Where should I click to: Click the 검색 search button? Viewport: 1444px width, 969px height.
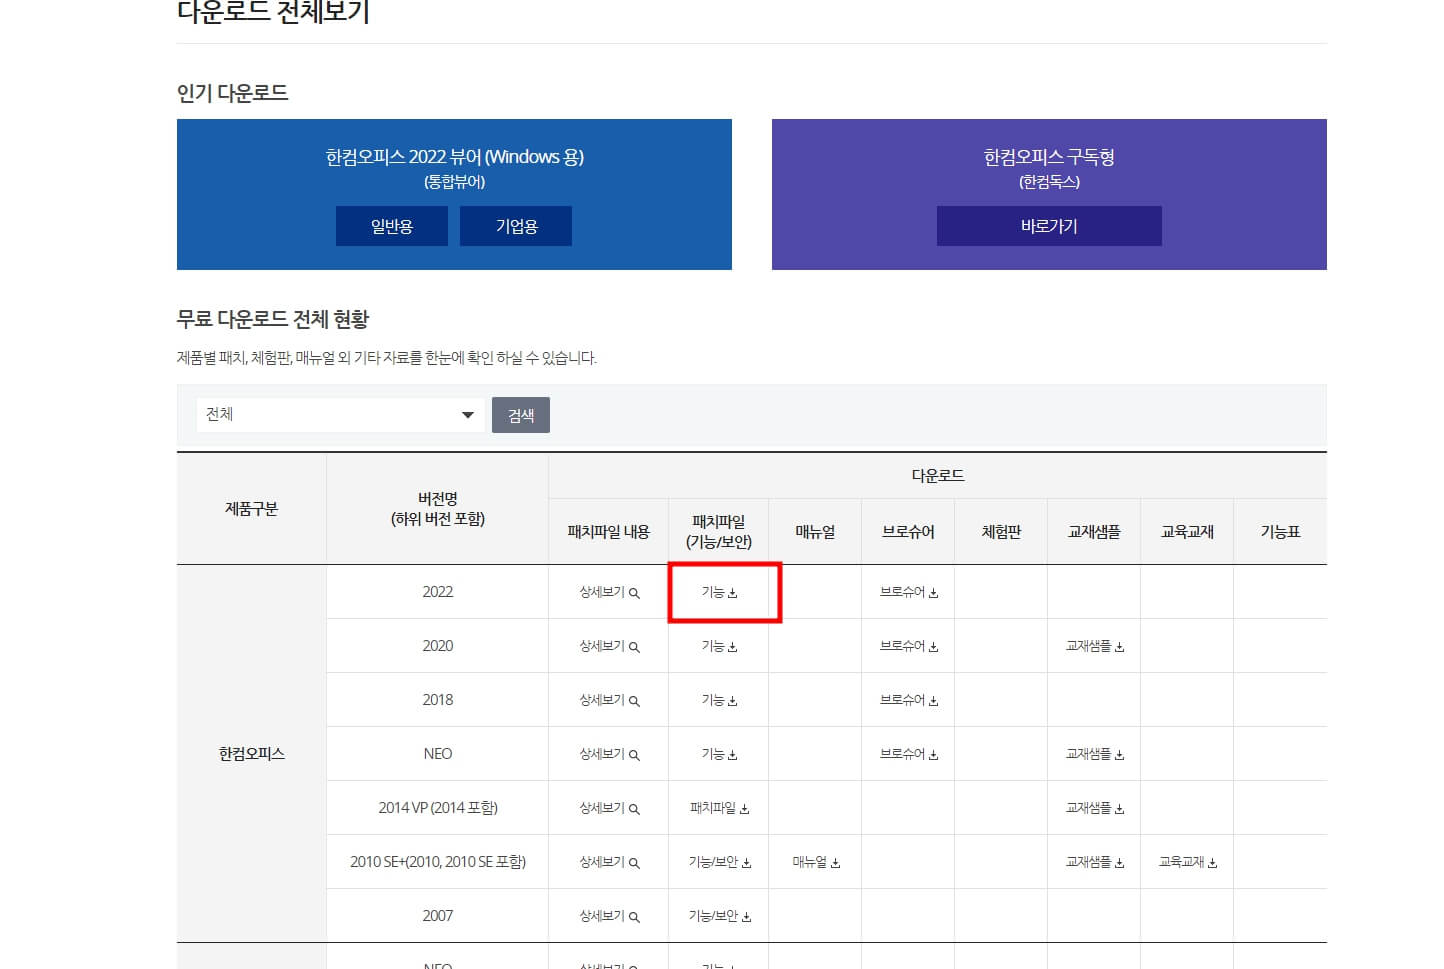pos(521,415)
